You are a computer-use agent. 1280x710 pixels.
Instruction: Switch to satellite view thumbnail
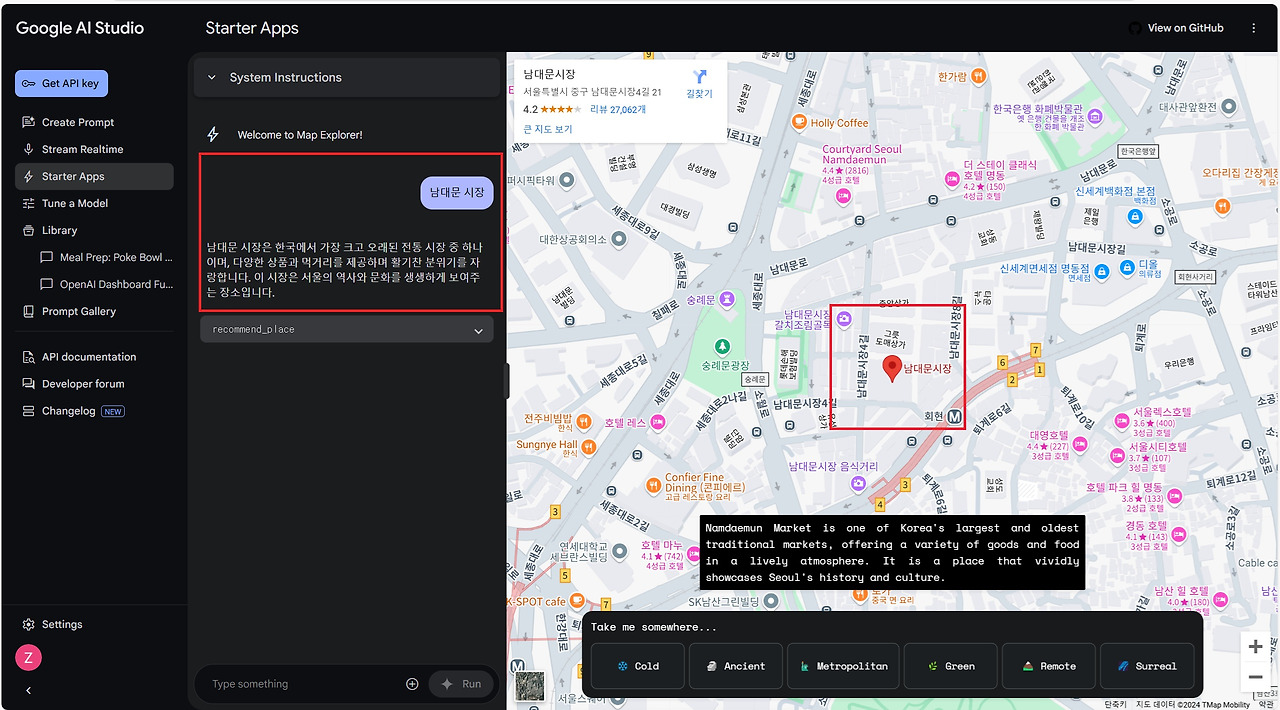click(x=530, y=686)
